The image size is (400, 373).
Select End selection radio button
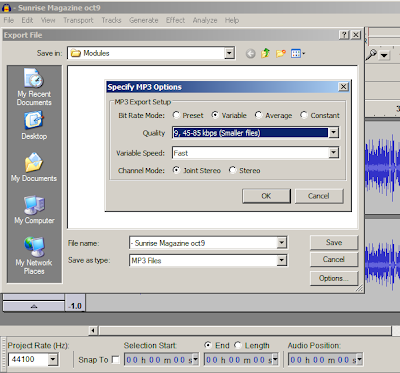coord(208,345)
